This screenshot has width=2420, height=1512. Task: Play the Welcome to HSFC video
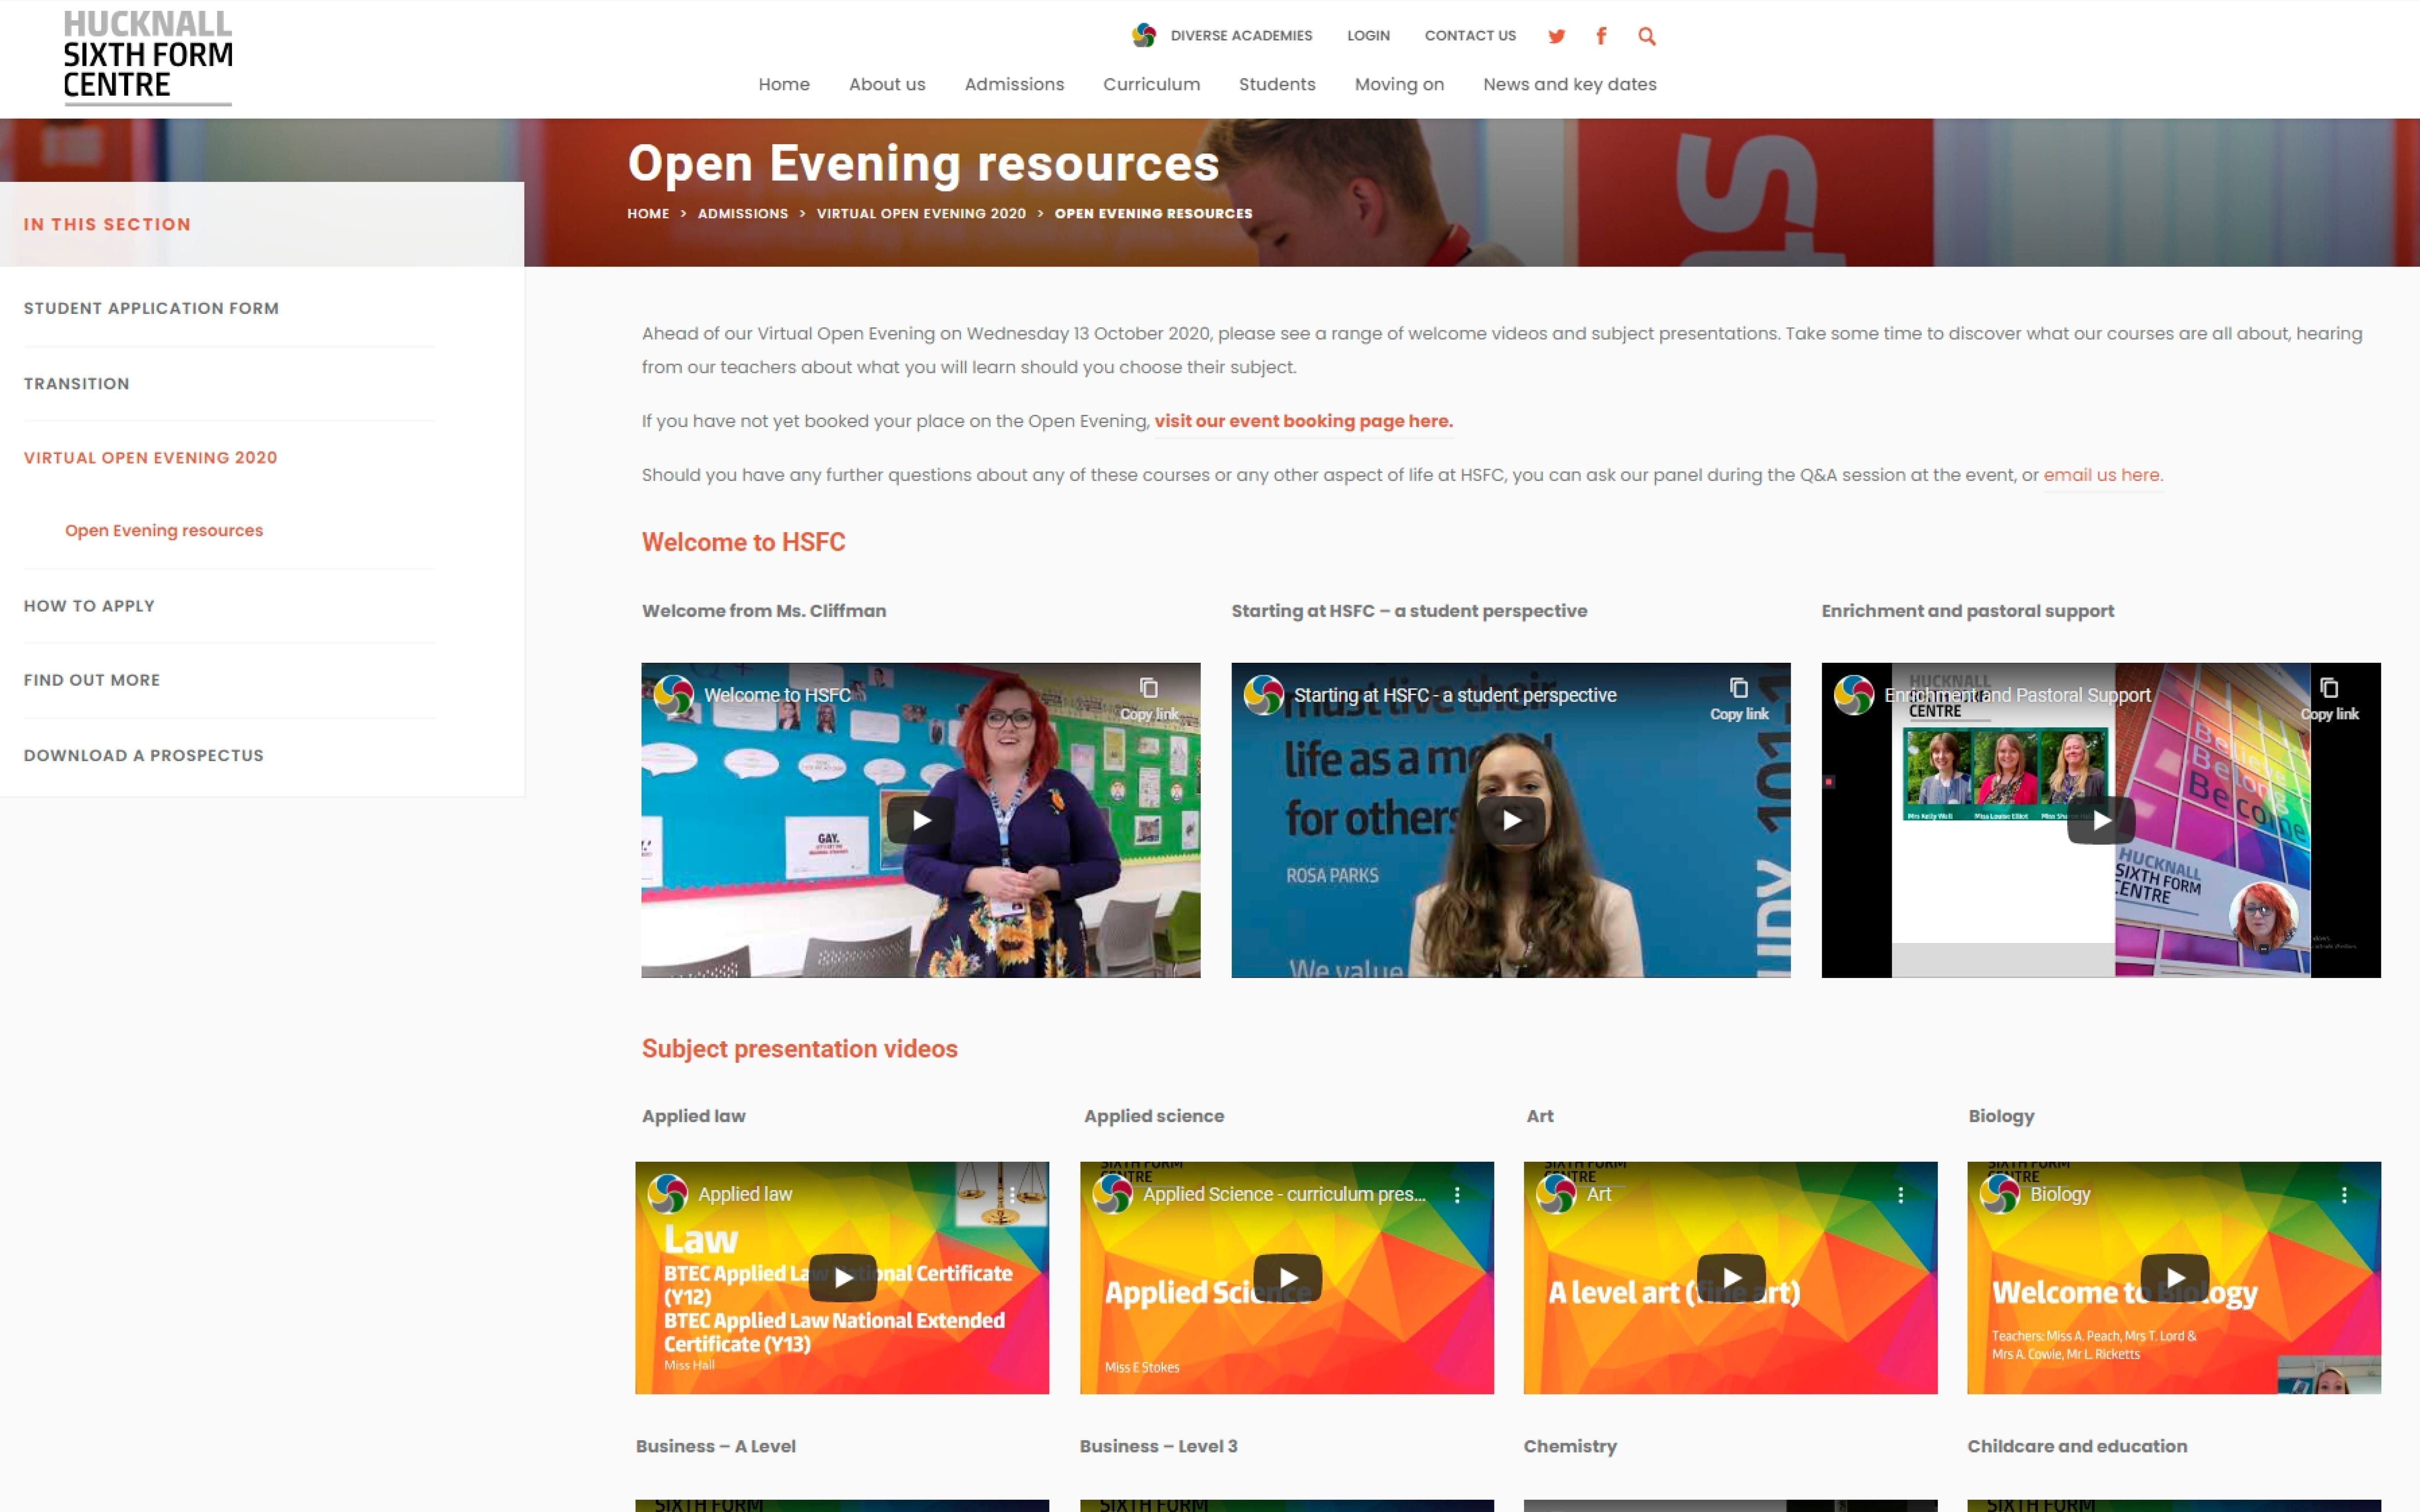pyautogui.click(x=920, y=820)
